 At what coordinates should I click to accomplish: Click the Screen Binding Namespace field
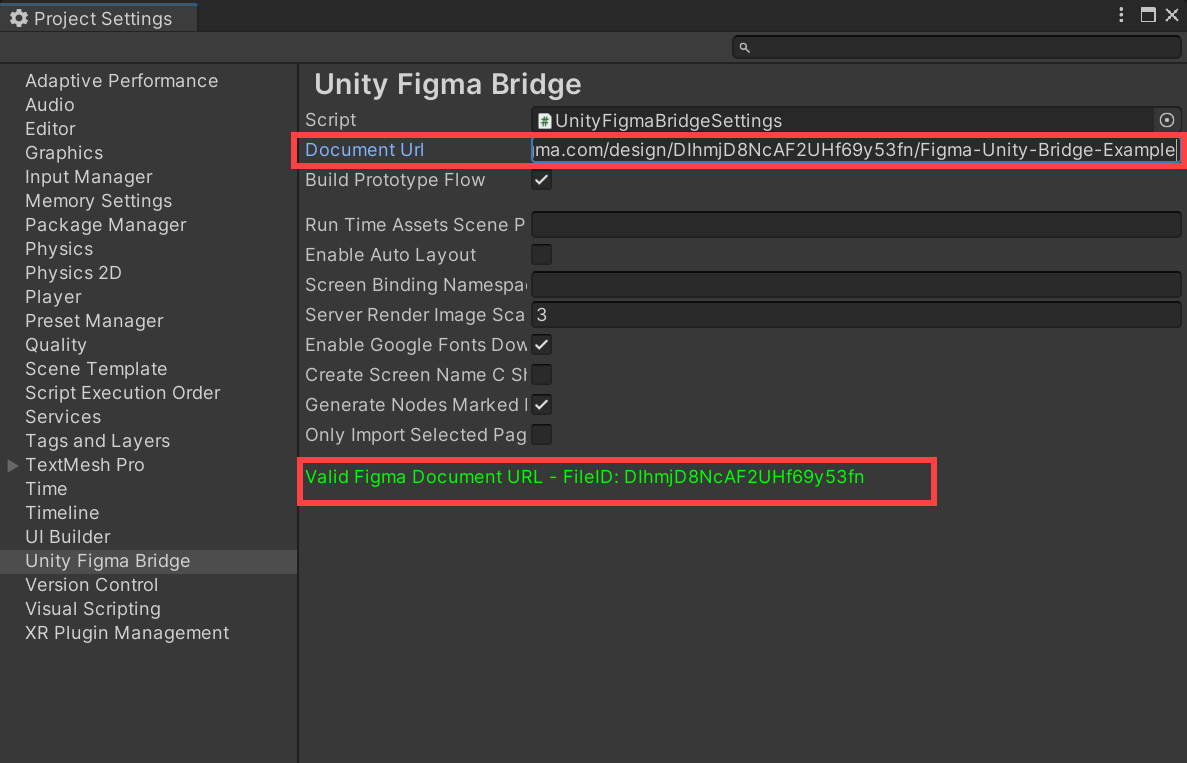[x=856, y=285]
